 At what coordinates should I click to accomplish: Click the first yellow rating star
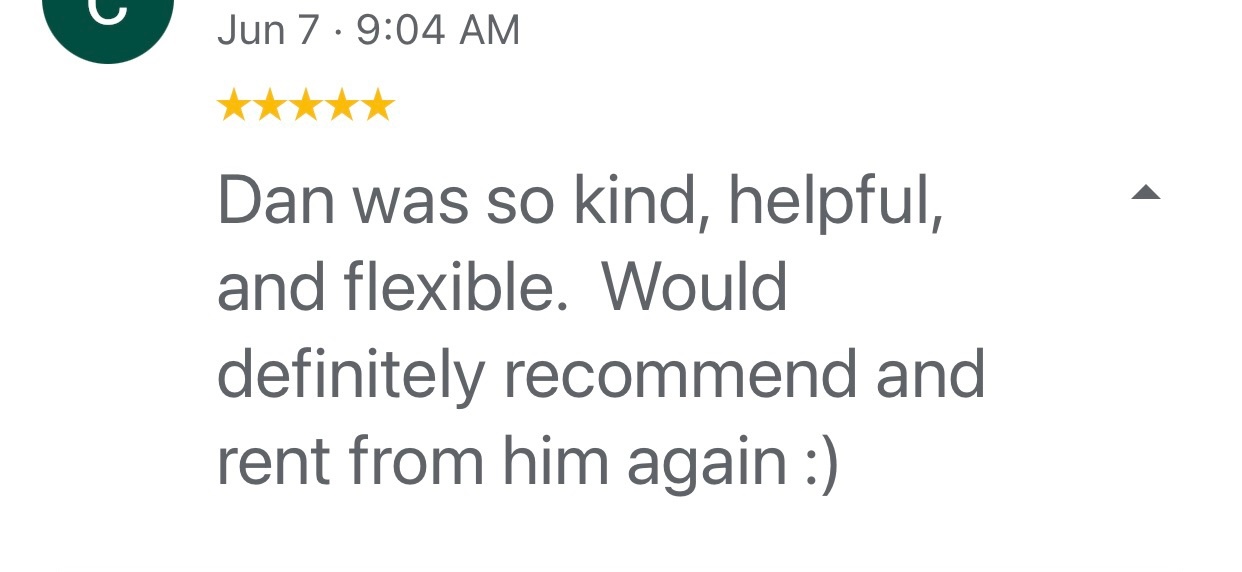pos(233,104)
